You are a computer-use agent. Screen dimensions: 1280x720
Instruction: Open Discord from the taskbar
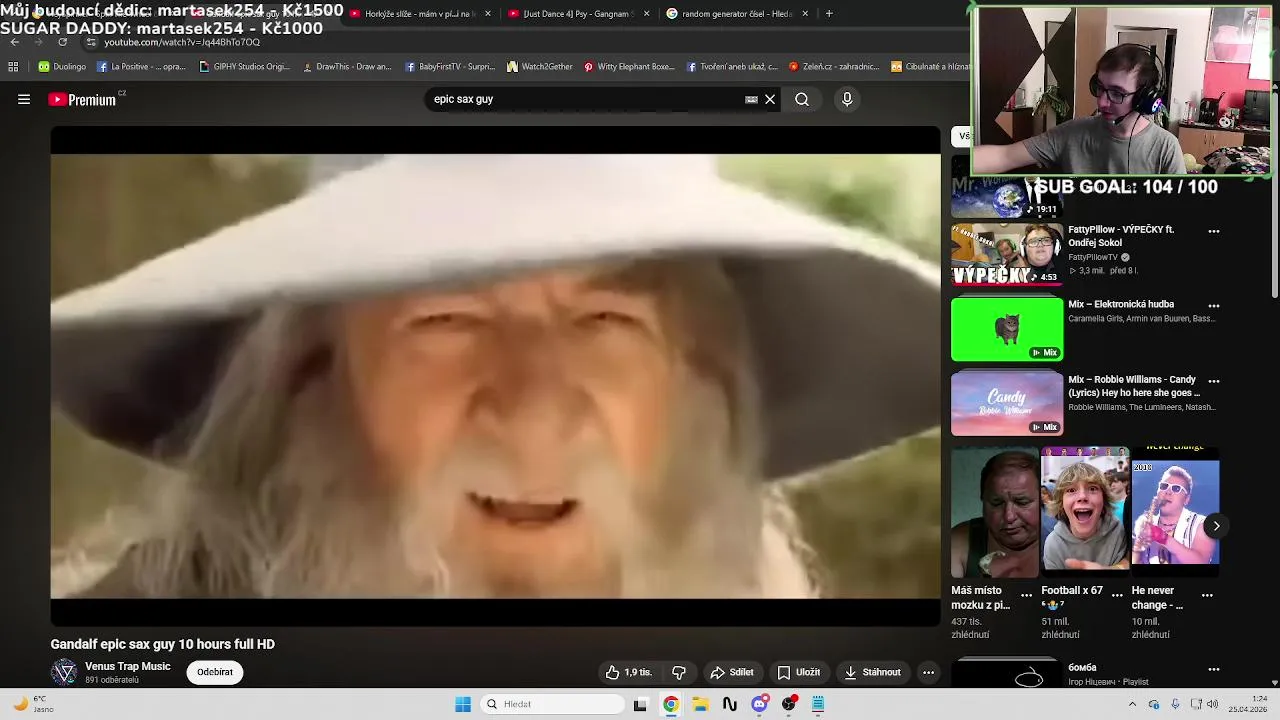click(759, 704)
